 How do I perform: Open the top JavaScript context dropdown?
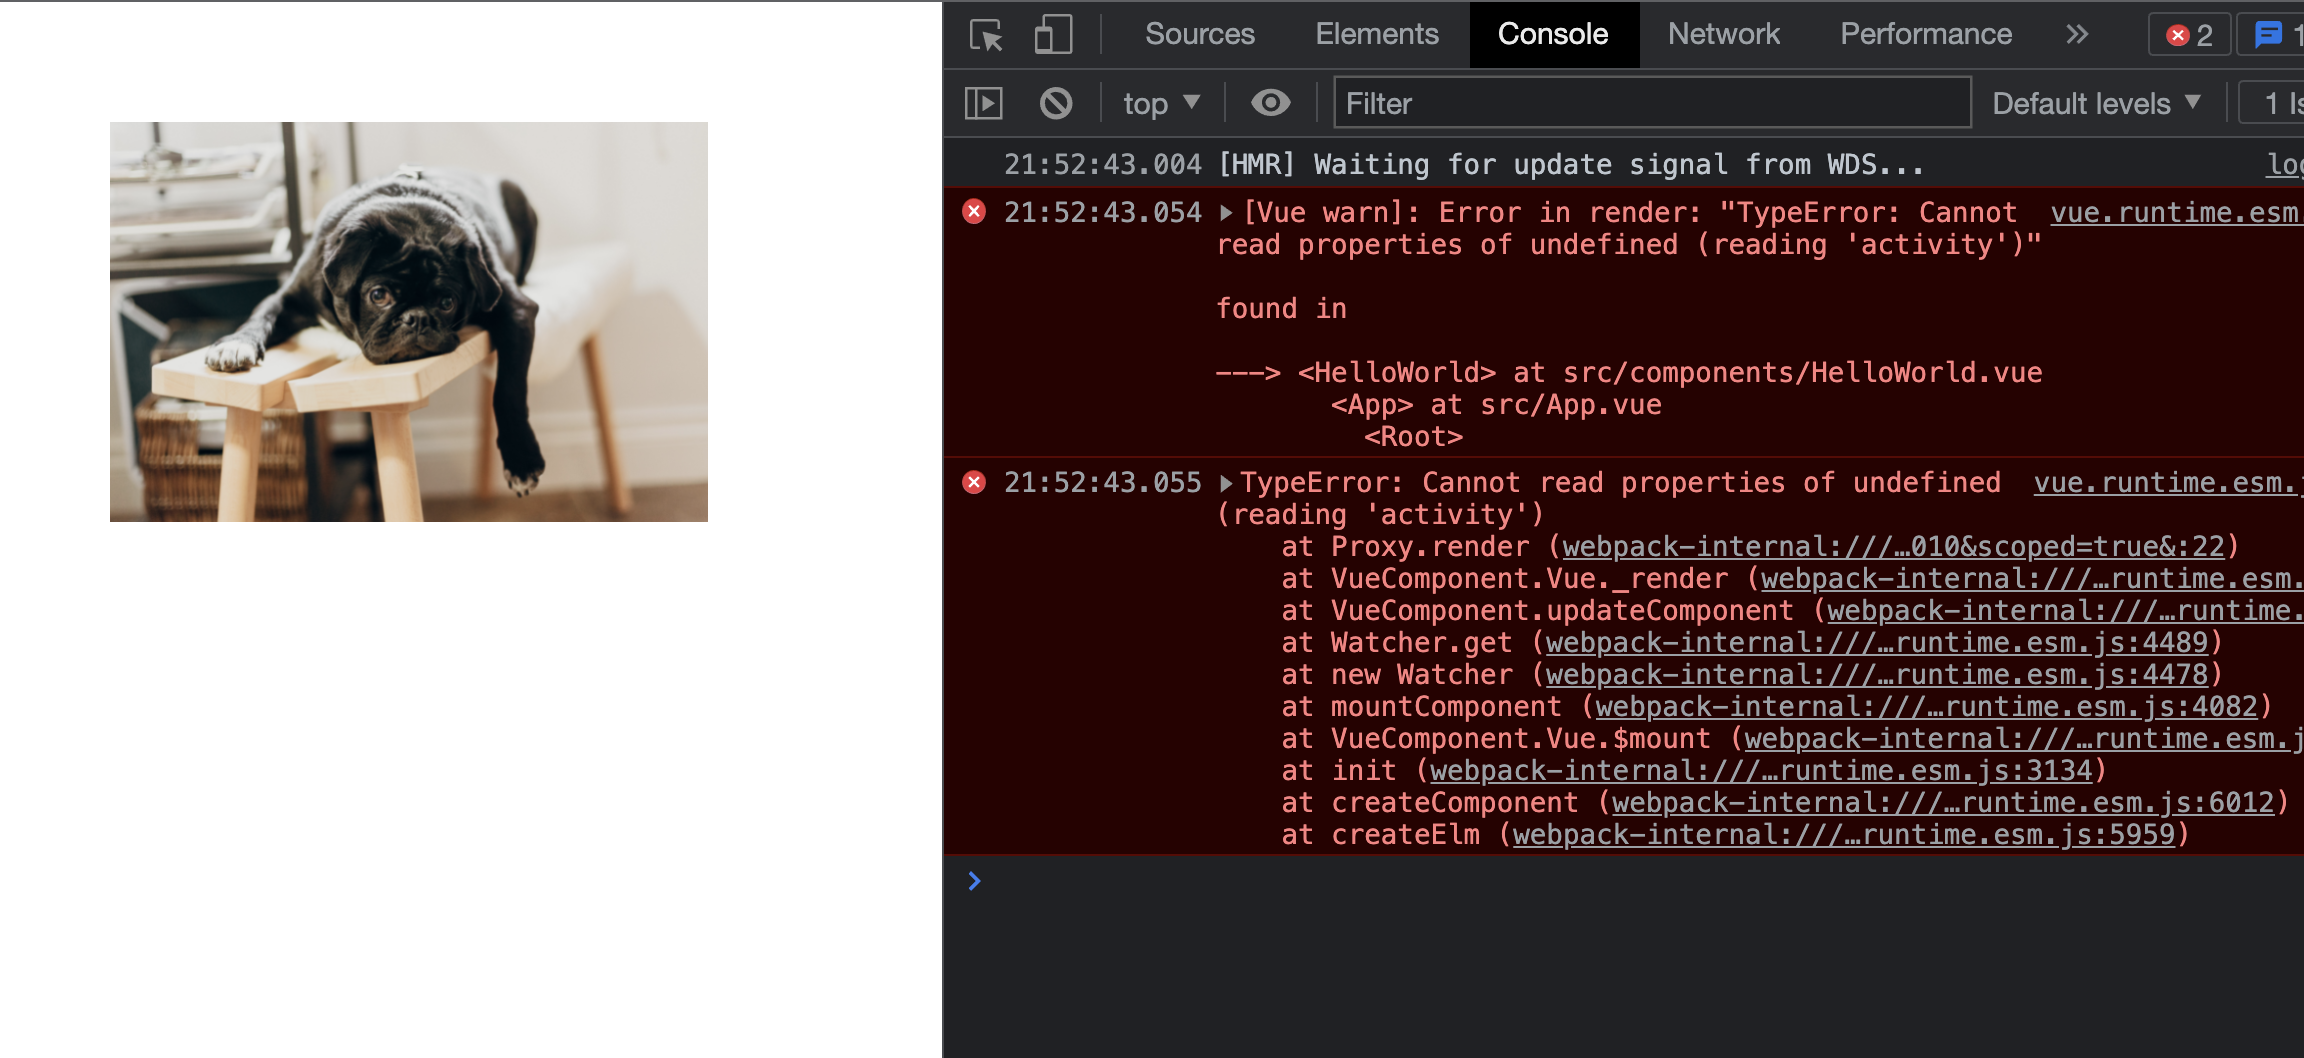point(1161,103)
